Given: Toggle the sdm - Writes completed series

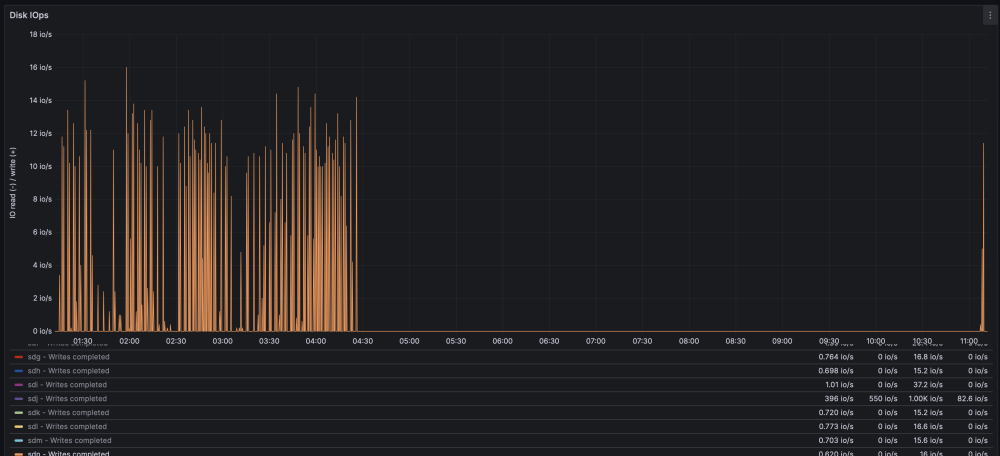Looking at the screenshot, I should pos(69,441).
